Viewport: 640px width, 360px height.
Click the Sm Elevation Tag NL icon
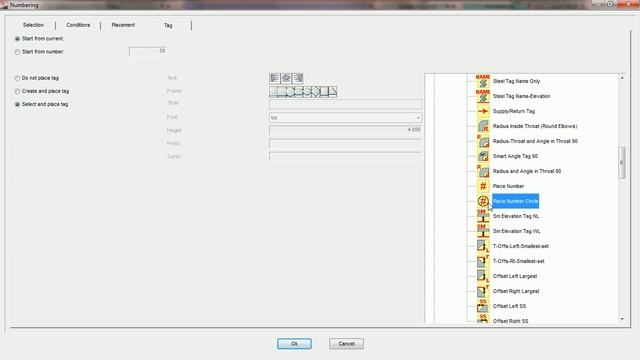click(483, 216)
